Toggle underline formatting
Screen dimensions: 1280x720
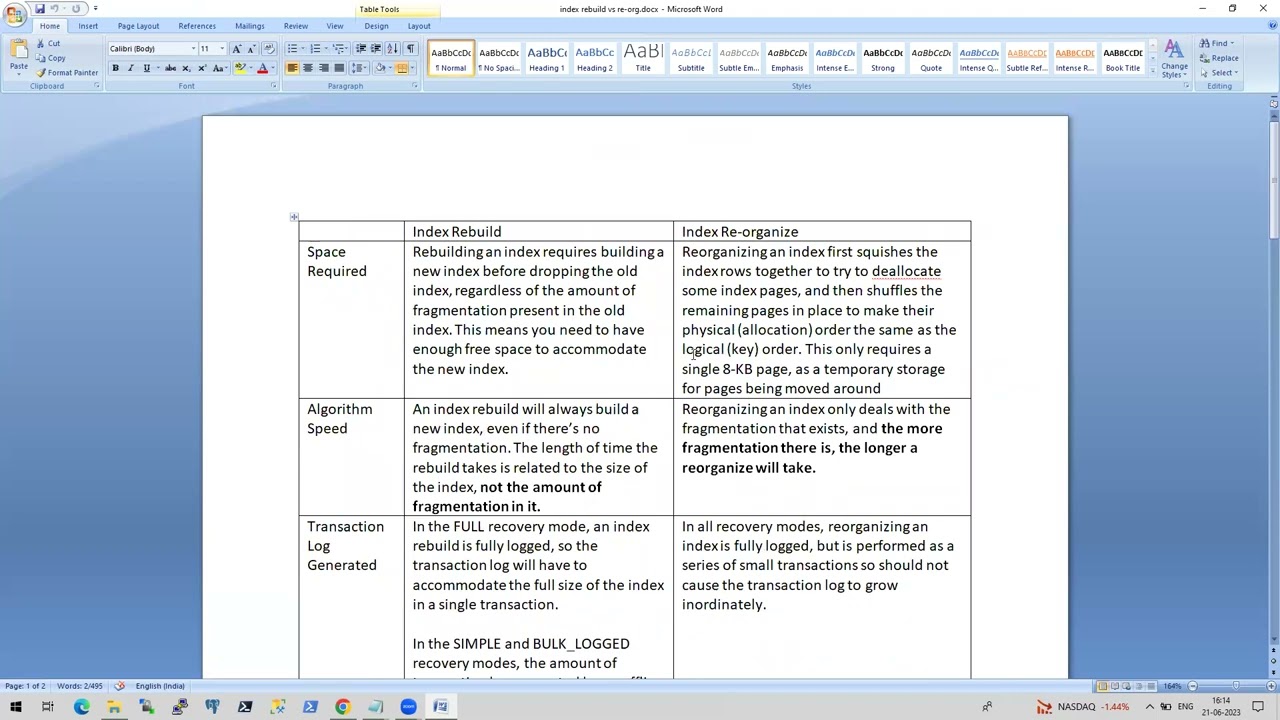(146, 68)
